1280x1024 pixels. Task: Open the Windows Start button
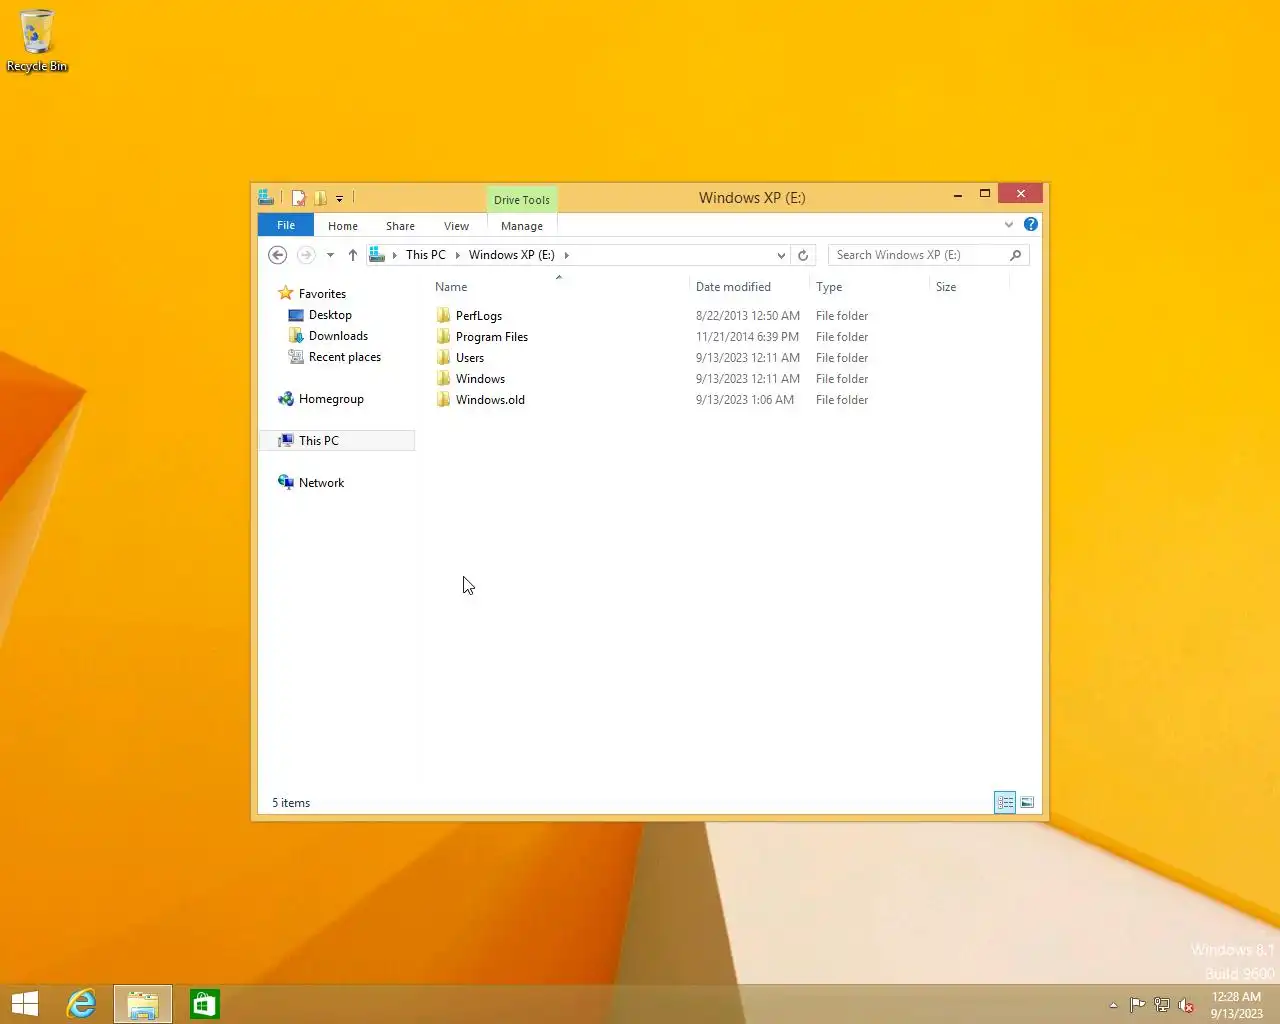pos(25,1004)
